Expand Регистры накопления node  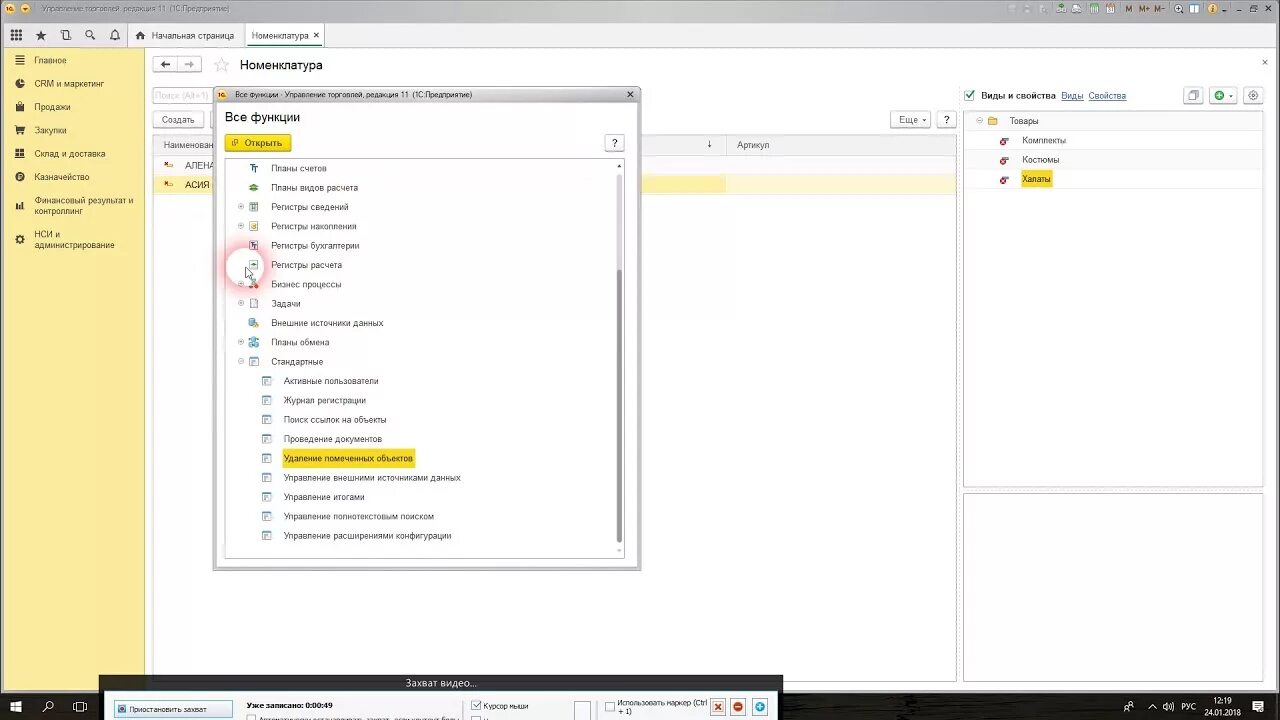click(x=241, y=226)
